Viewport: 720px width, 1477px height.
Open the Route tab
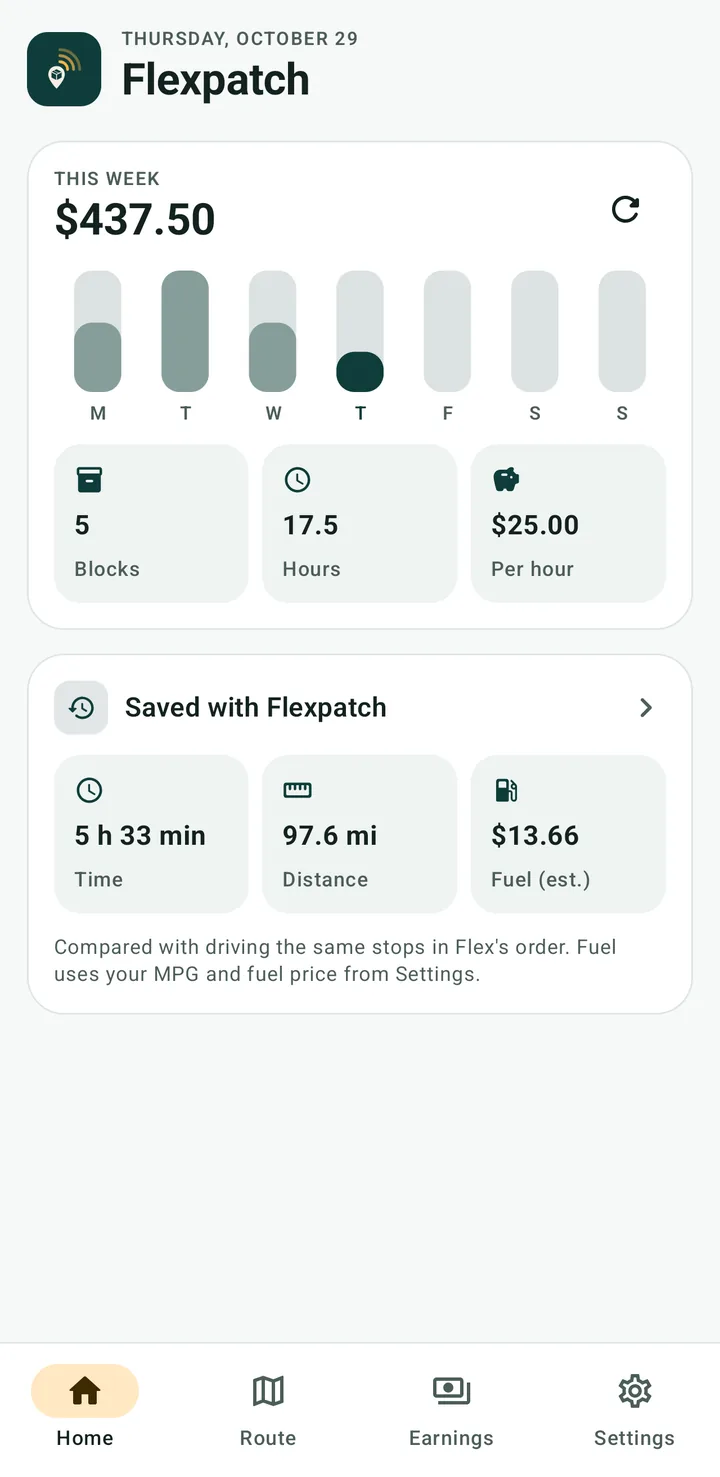click(268, 1408)
